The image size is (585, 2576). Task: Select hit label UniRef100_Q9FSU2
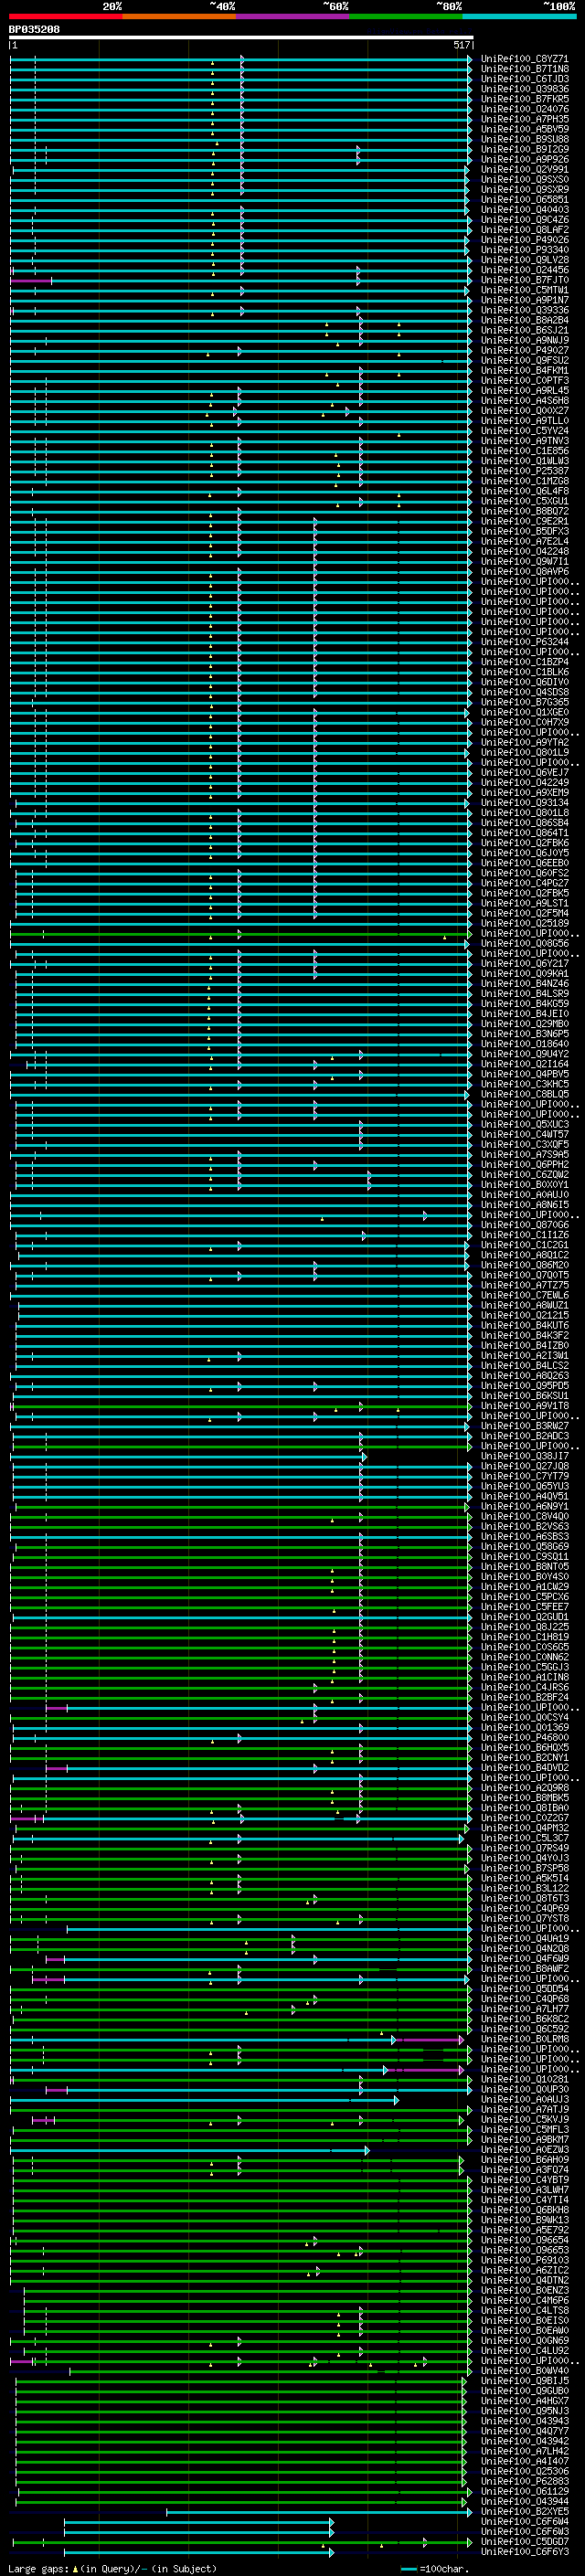point(525,361)
